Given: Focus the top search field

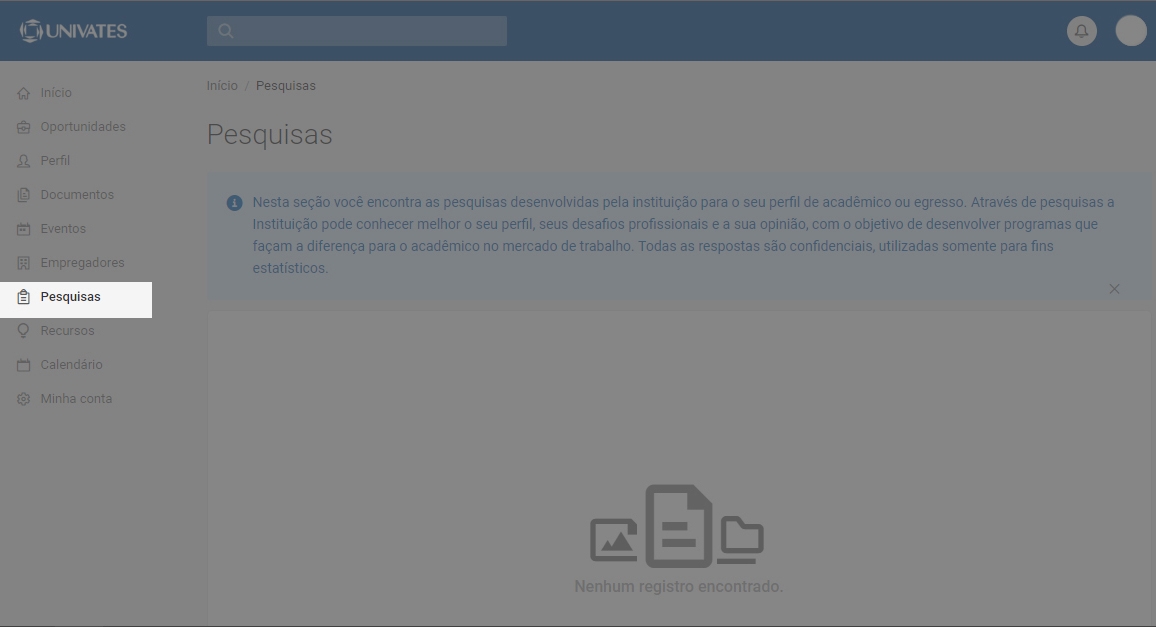Looking at the screenshot, I should coord(370,31).
